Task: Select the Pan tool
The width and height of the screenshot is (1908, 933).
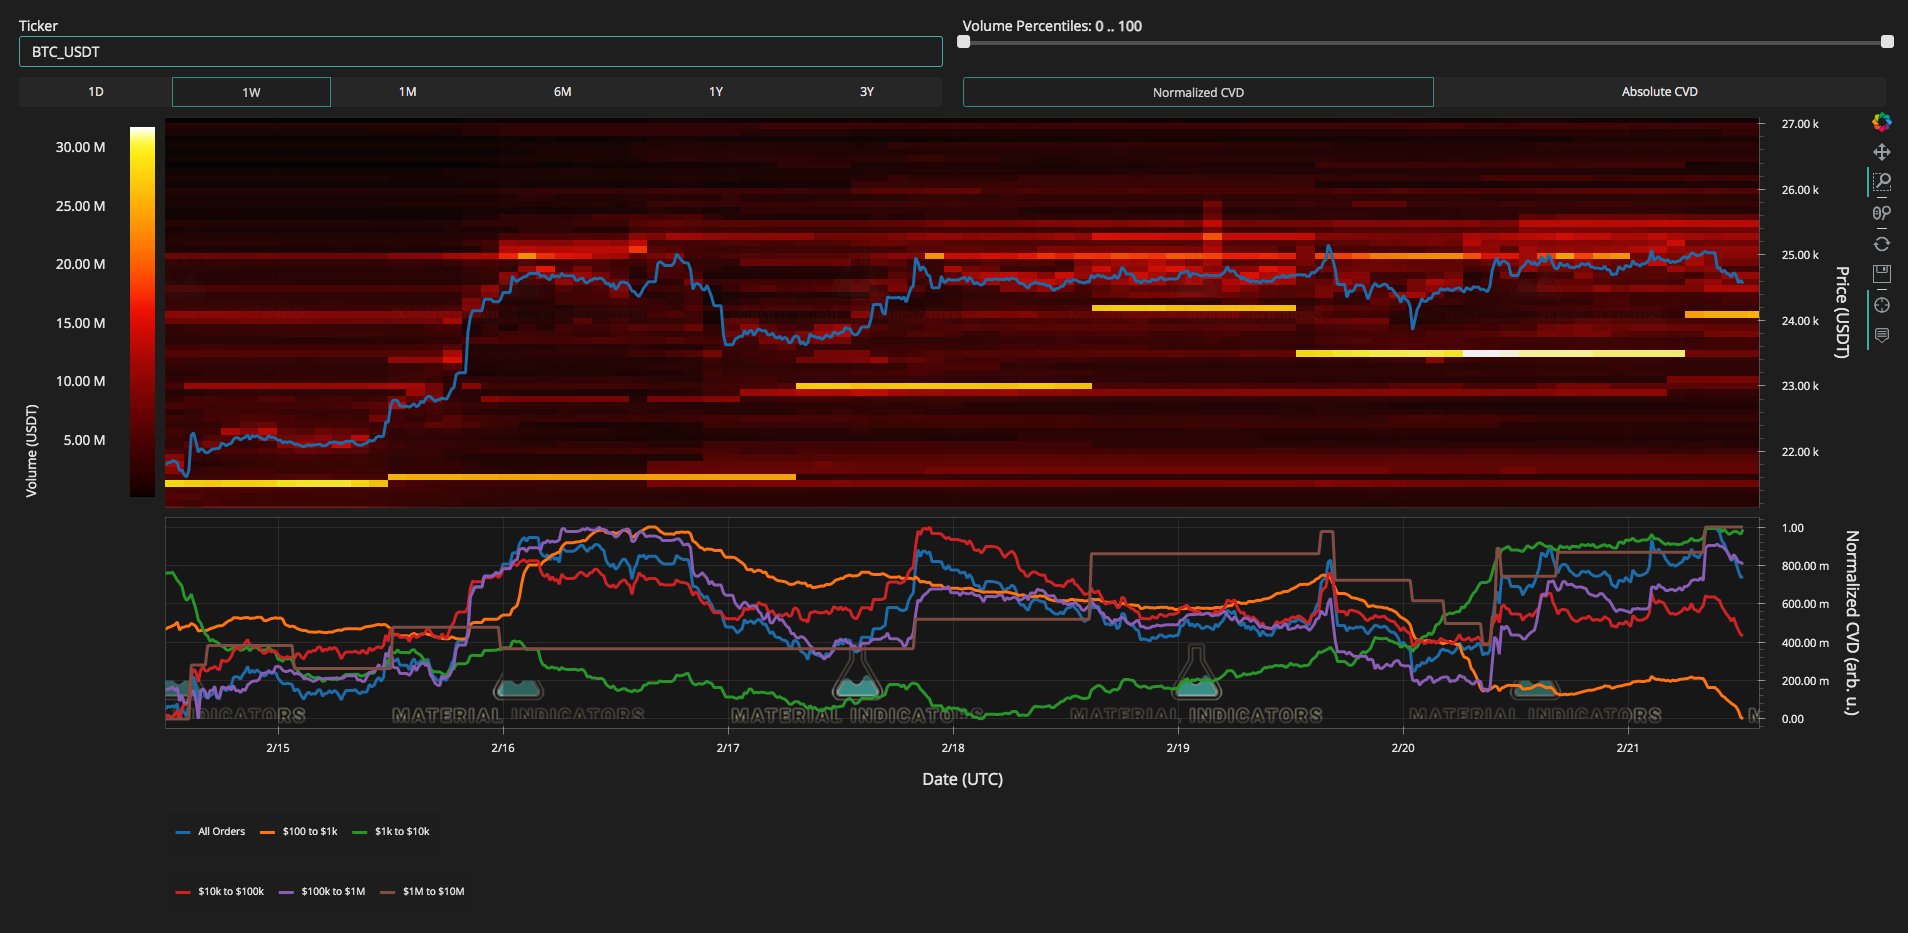Action: point(1881,152)
